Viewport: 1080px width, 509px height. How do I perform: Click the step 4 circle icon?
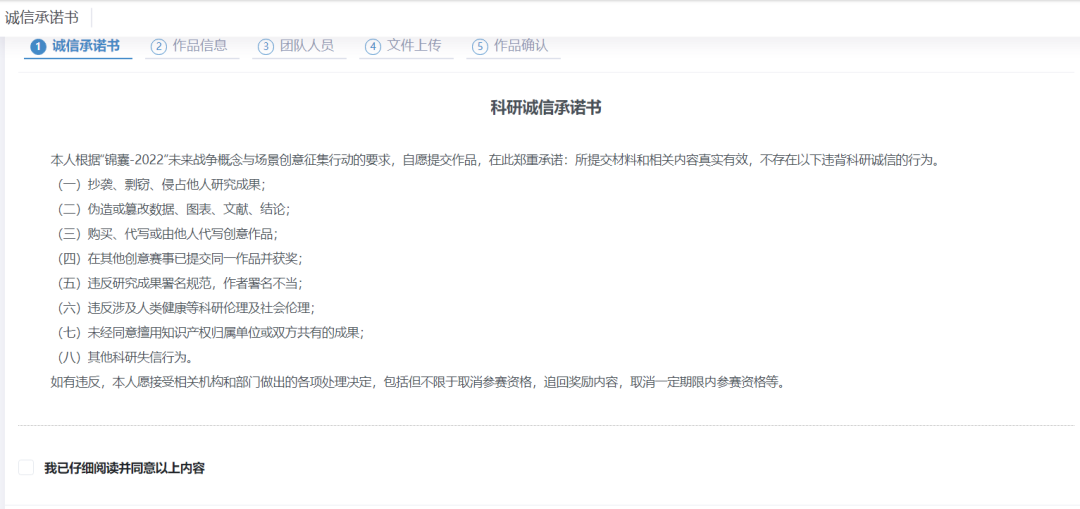373,47
